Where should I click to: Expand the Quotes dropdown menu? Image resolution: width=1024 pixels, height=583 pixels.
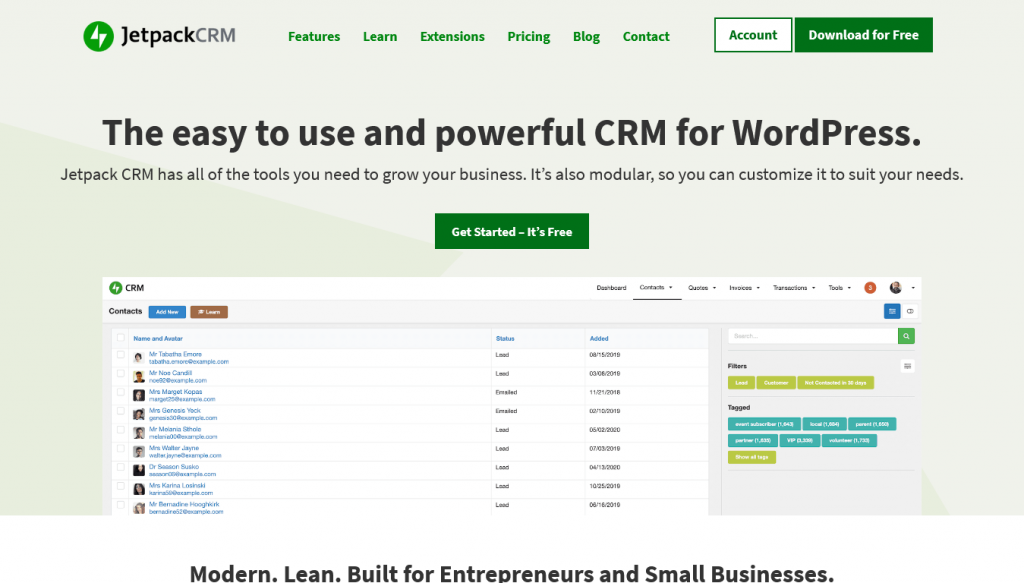(x=702, y=288)
